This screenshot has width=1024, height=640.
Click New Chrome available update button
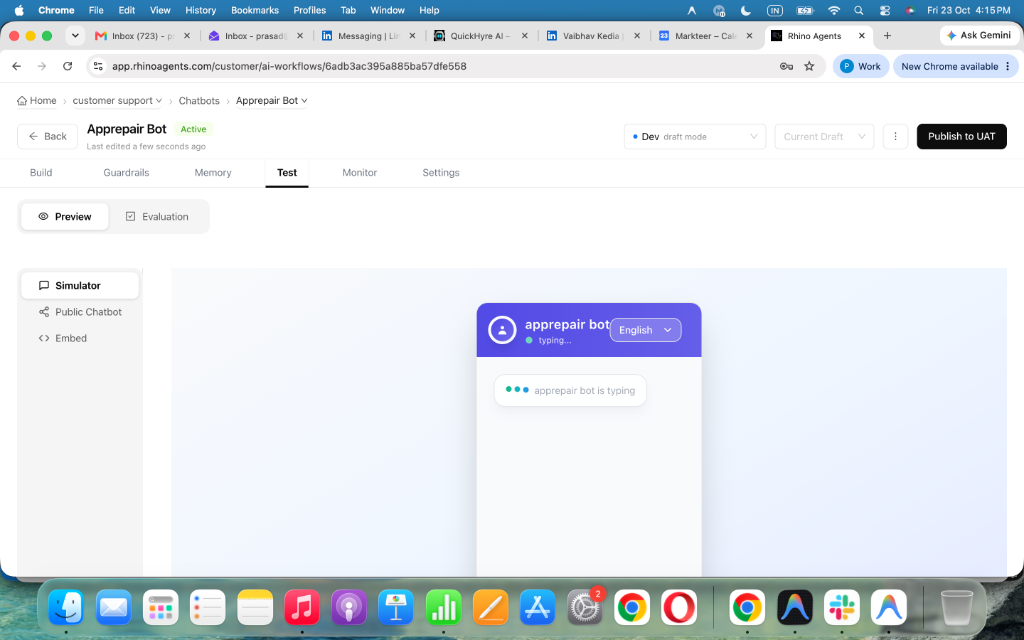[x=956, y=66]
